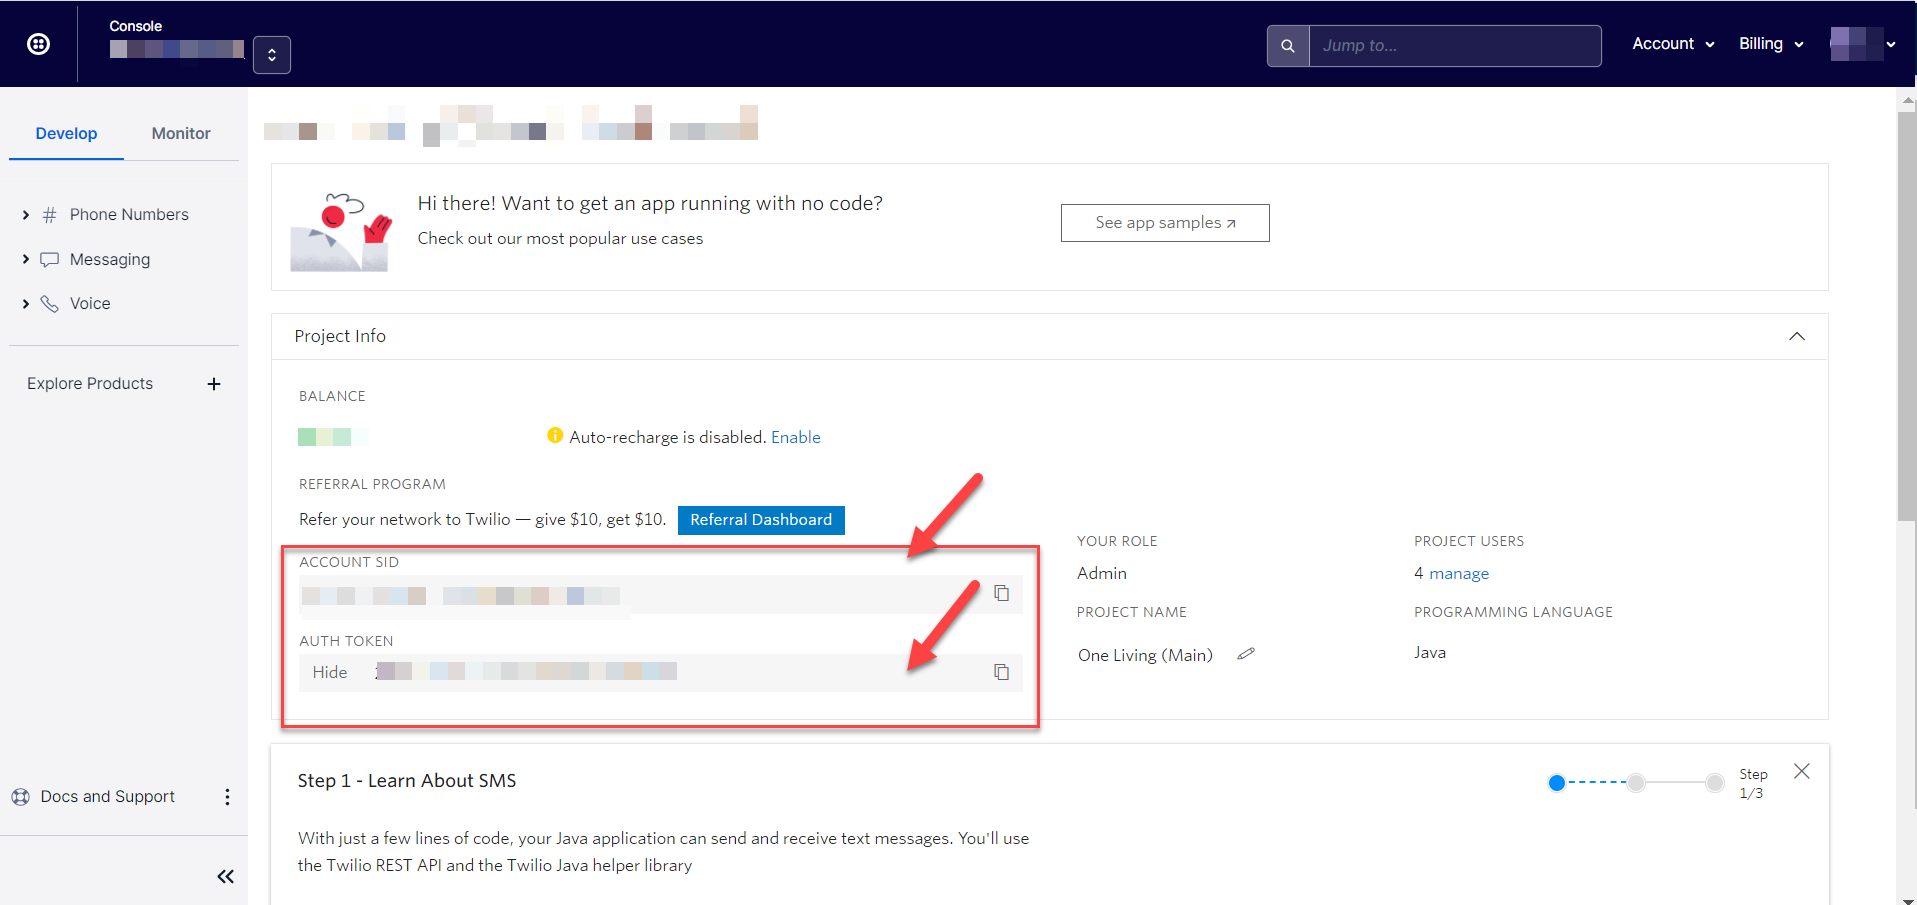Click the second step progress dot
Image resolution: width=1917 pixels, height=905 pixels.
coord(1636,783)
